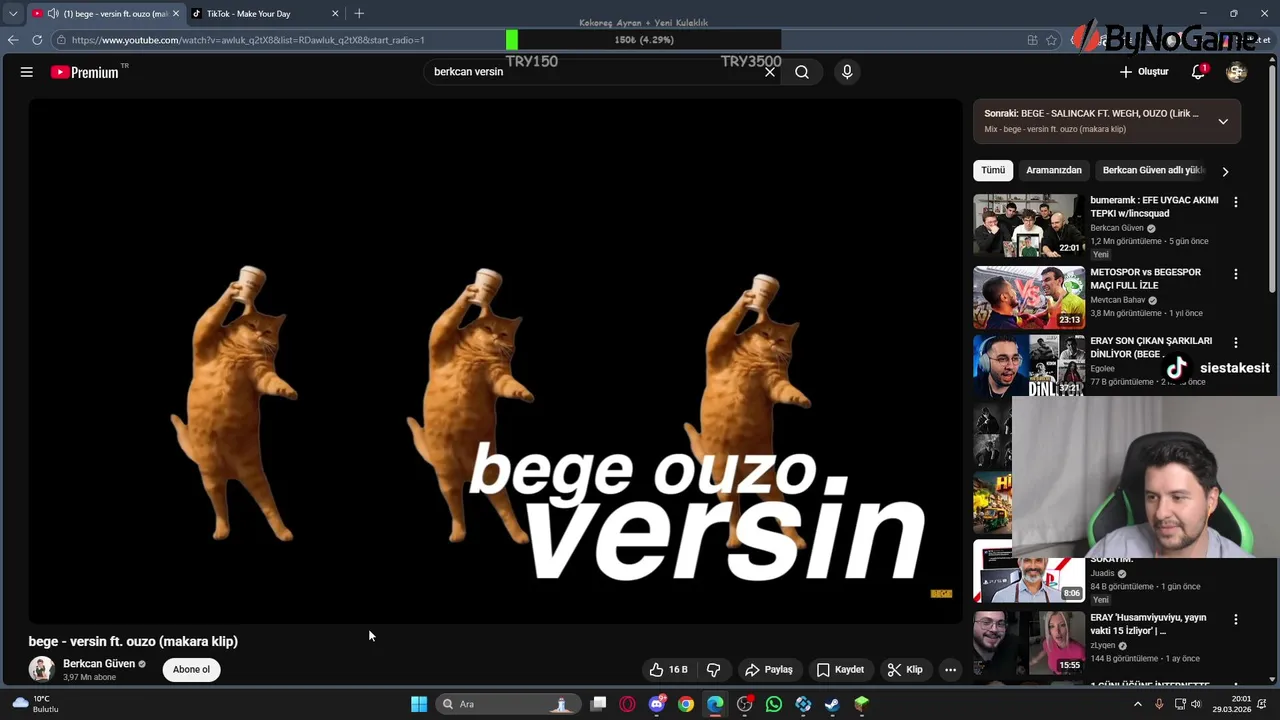Open the account avatar menu

1236,72
